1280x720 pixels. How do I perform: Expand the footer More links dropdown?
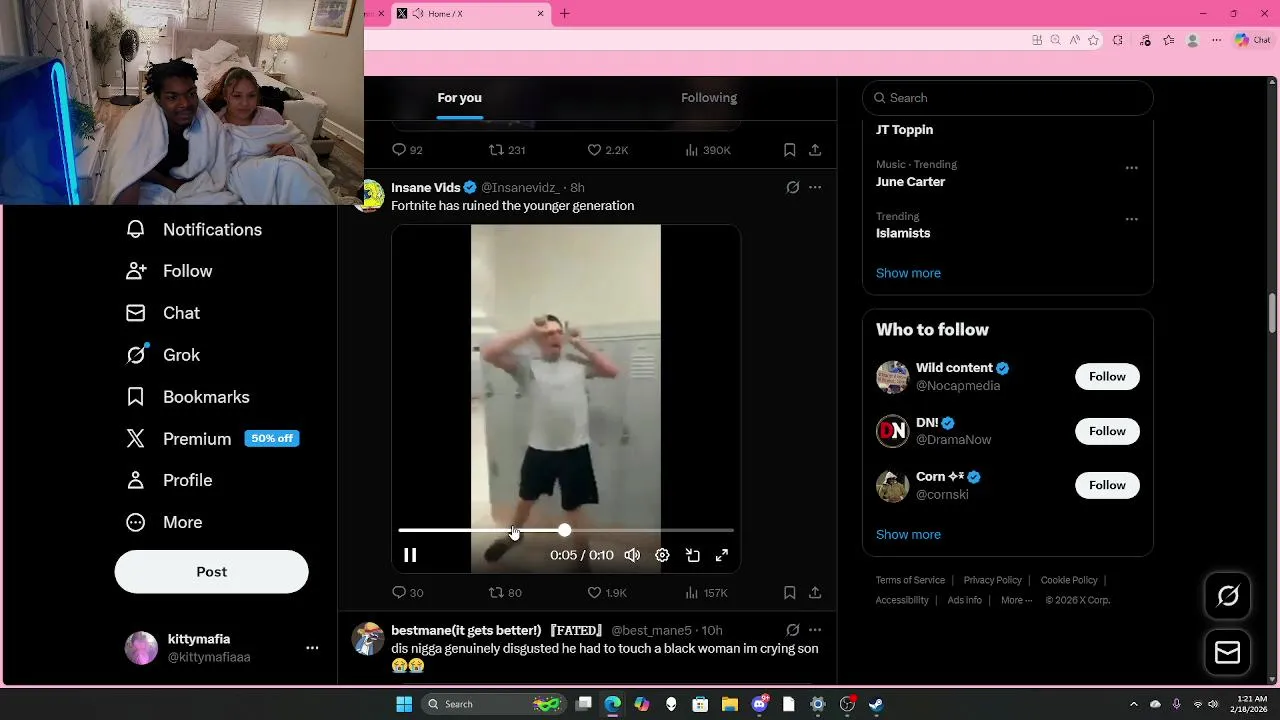1017,600
